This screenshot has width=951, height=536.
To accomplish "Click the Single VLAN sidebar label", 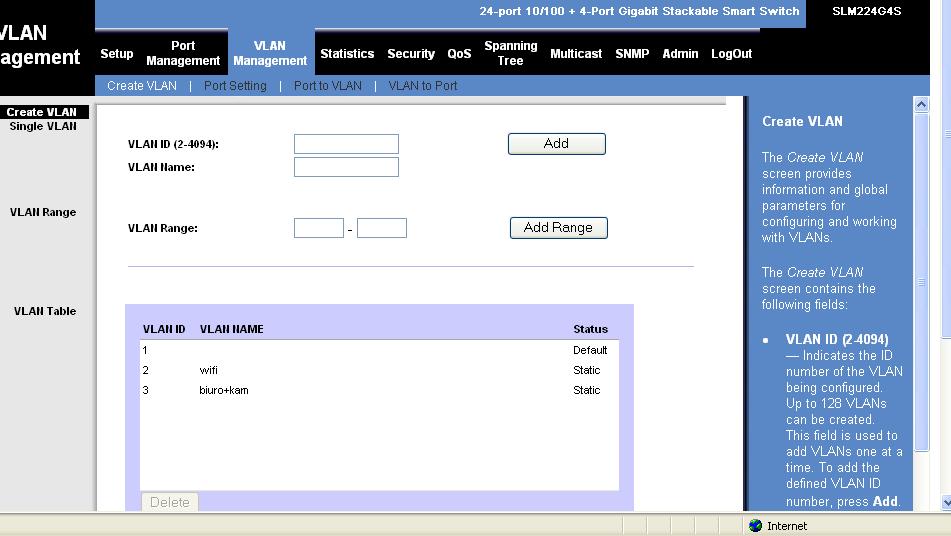I will pyautogui.click(x=42, y=126).
